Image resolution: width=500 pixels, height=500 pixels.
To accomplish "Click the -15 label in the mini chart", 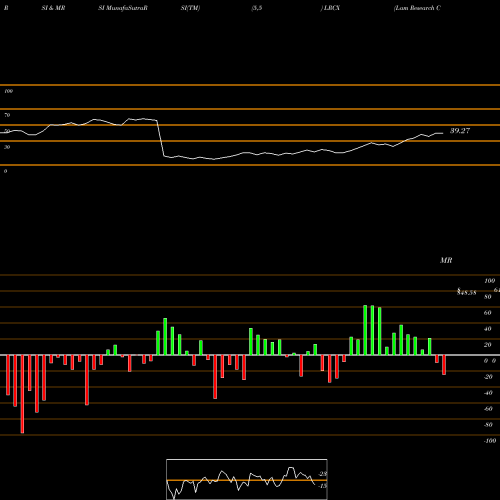I will click(x=322, y=486).
